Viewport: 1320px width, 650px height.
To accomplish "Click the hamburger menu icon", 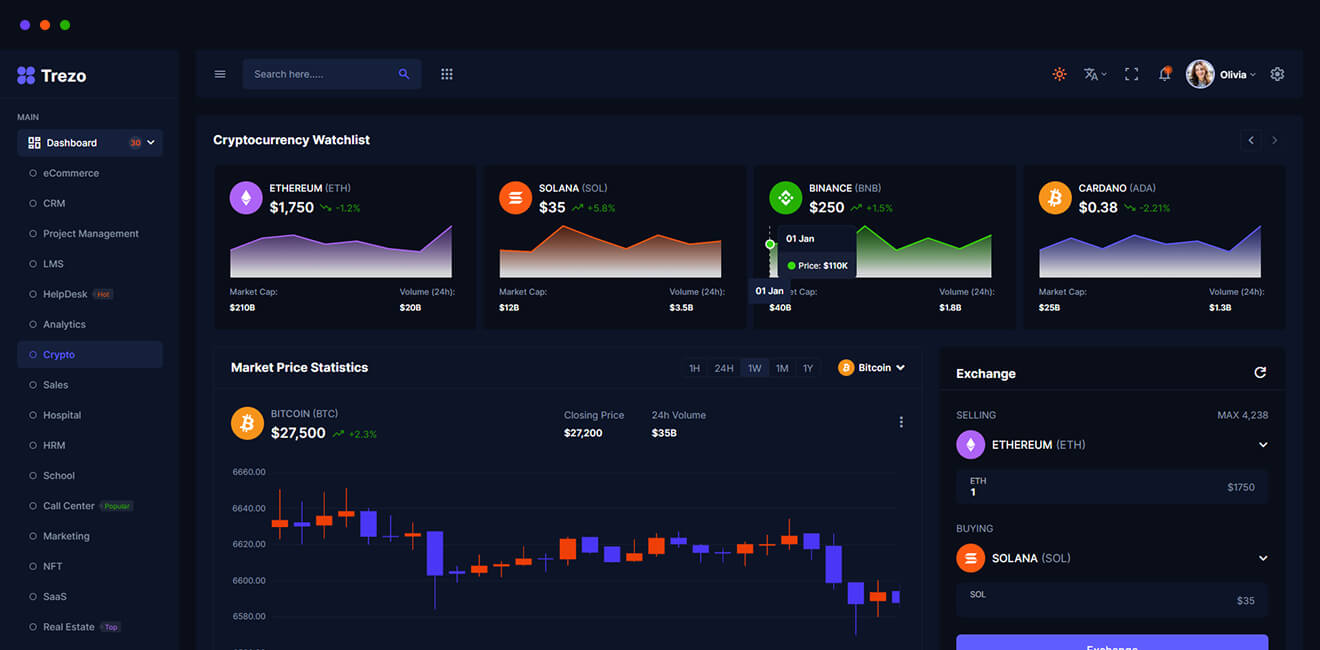I will 220,74.
